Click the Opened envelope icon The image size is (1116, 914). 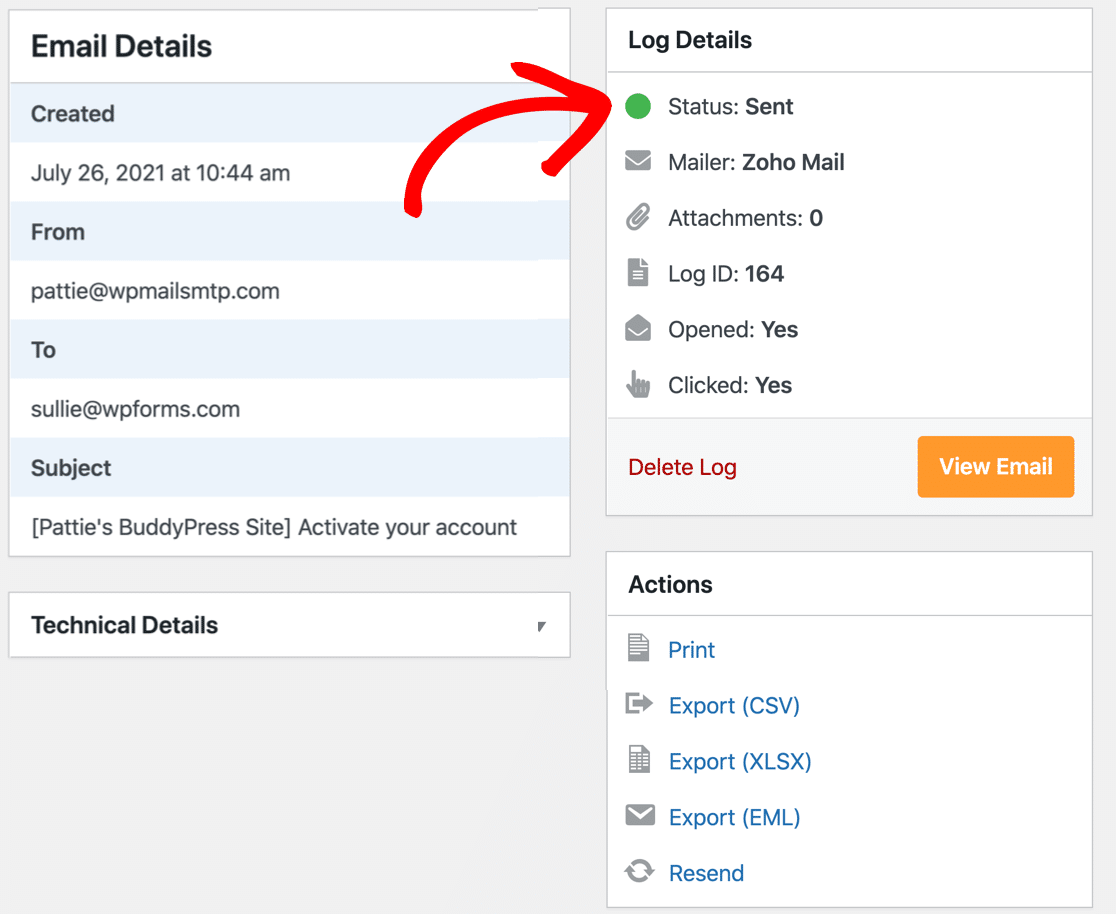640,329
